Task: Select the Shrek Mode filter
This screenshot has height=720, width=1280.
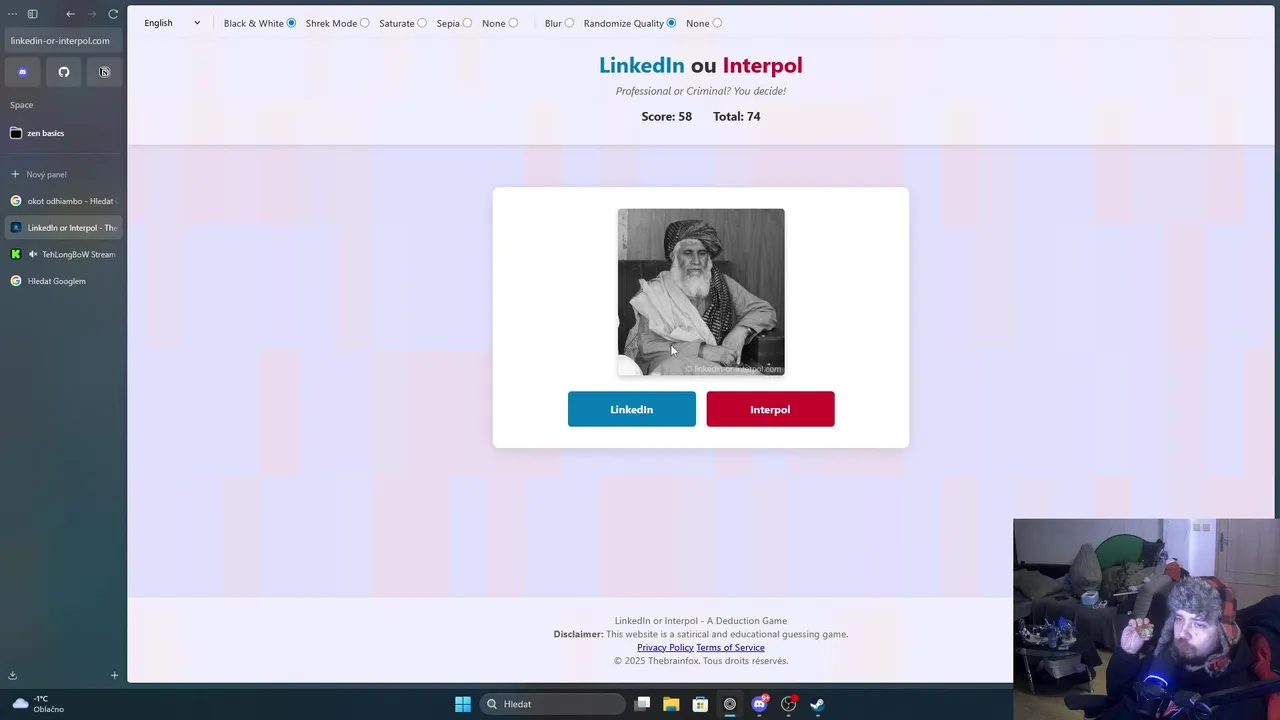Action: click(x=364, y=23)
